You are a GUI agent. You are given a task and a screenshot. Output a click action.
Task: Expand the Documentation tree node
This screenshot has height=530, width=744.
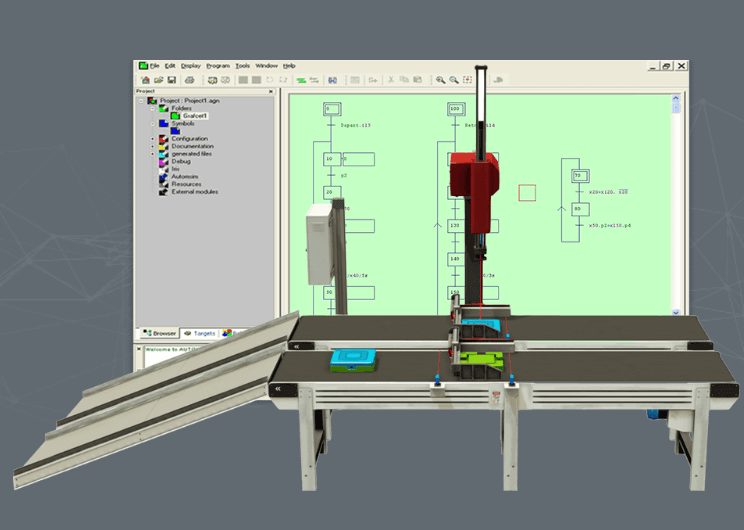153,146
